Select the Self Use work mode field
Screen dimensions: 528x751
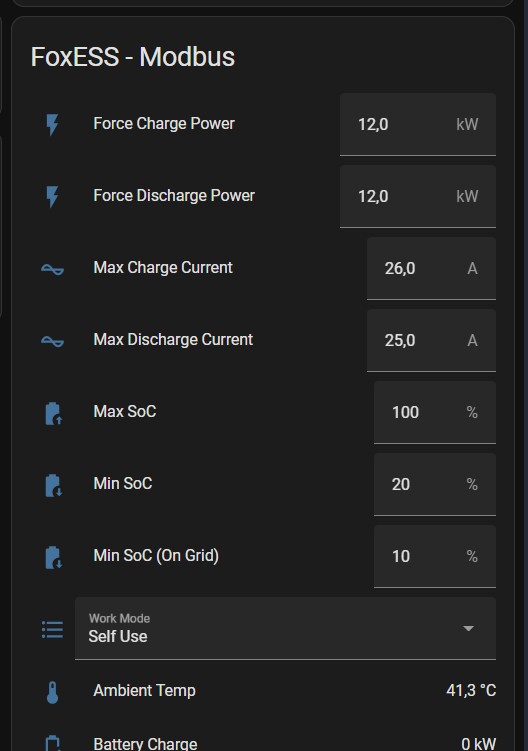(285, 628)
